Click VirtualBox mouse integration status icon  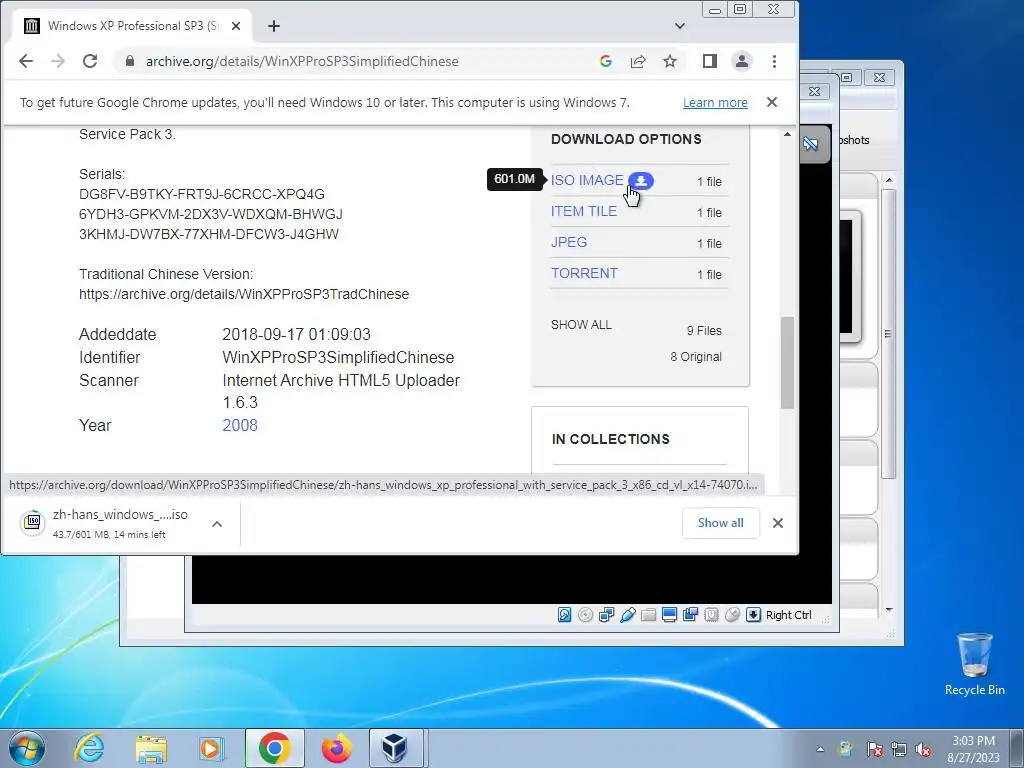point(733,615)
